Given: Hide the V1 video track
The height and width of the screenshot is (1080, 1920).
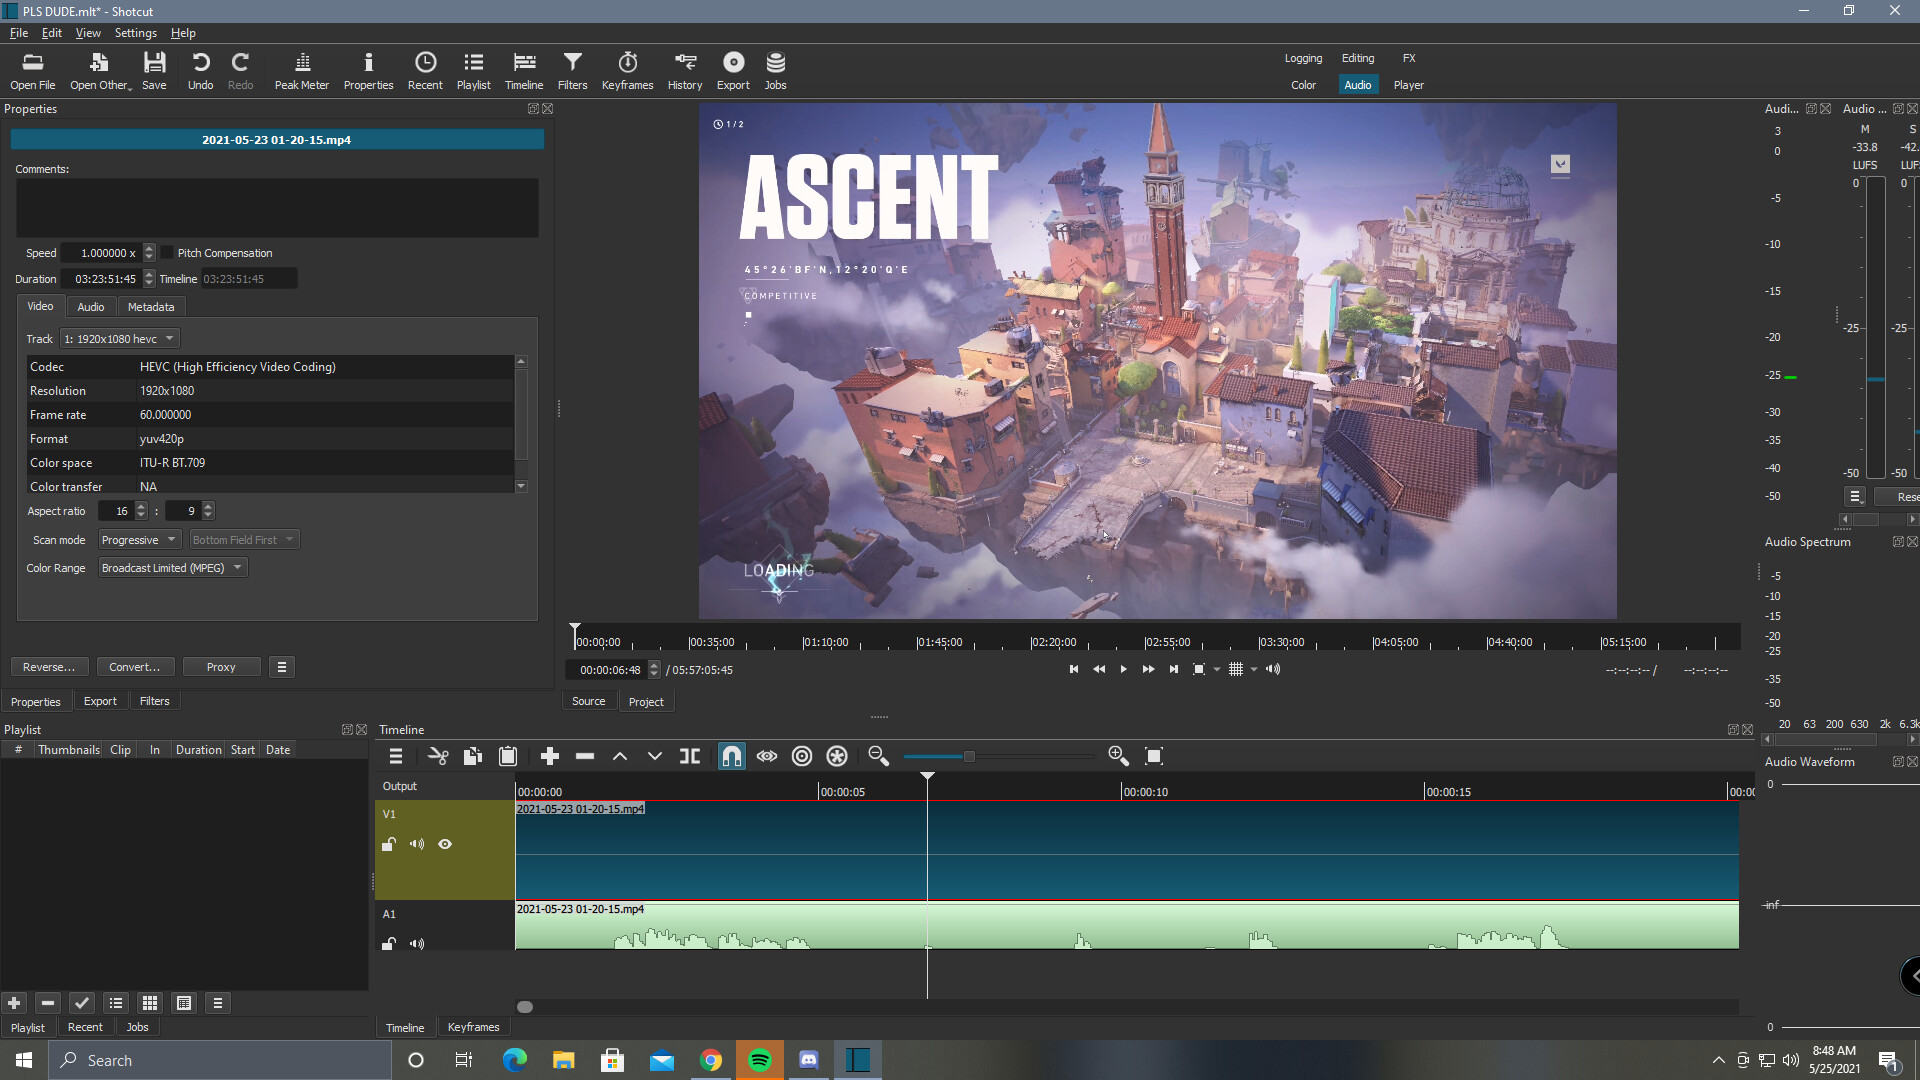Looking at the screenshot, I should [445, 844].
